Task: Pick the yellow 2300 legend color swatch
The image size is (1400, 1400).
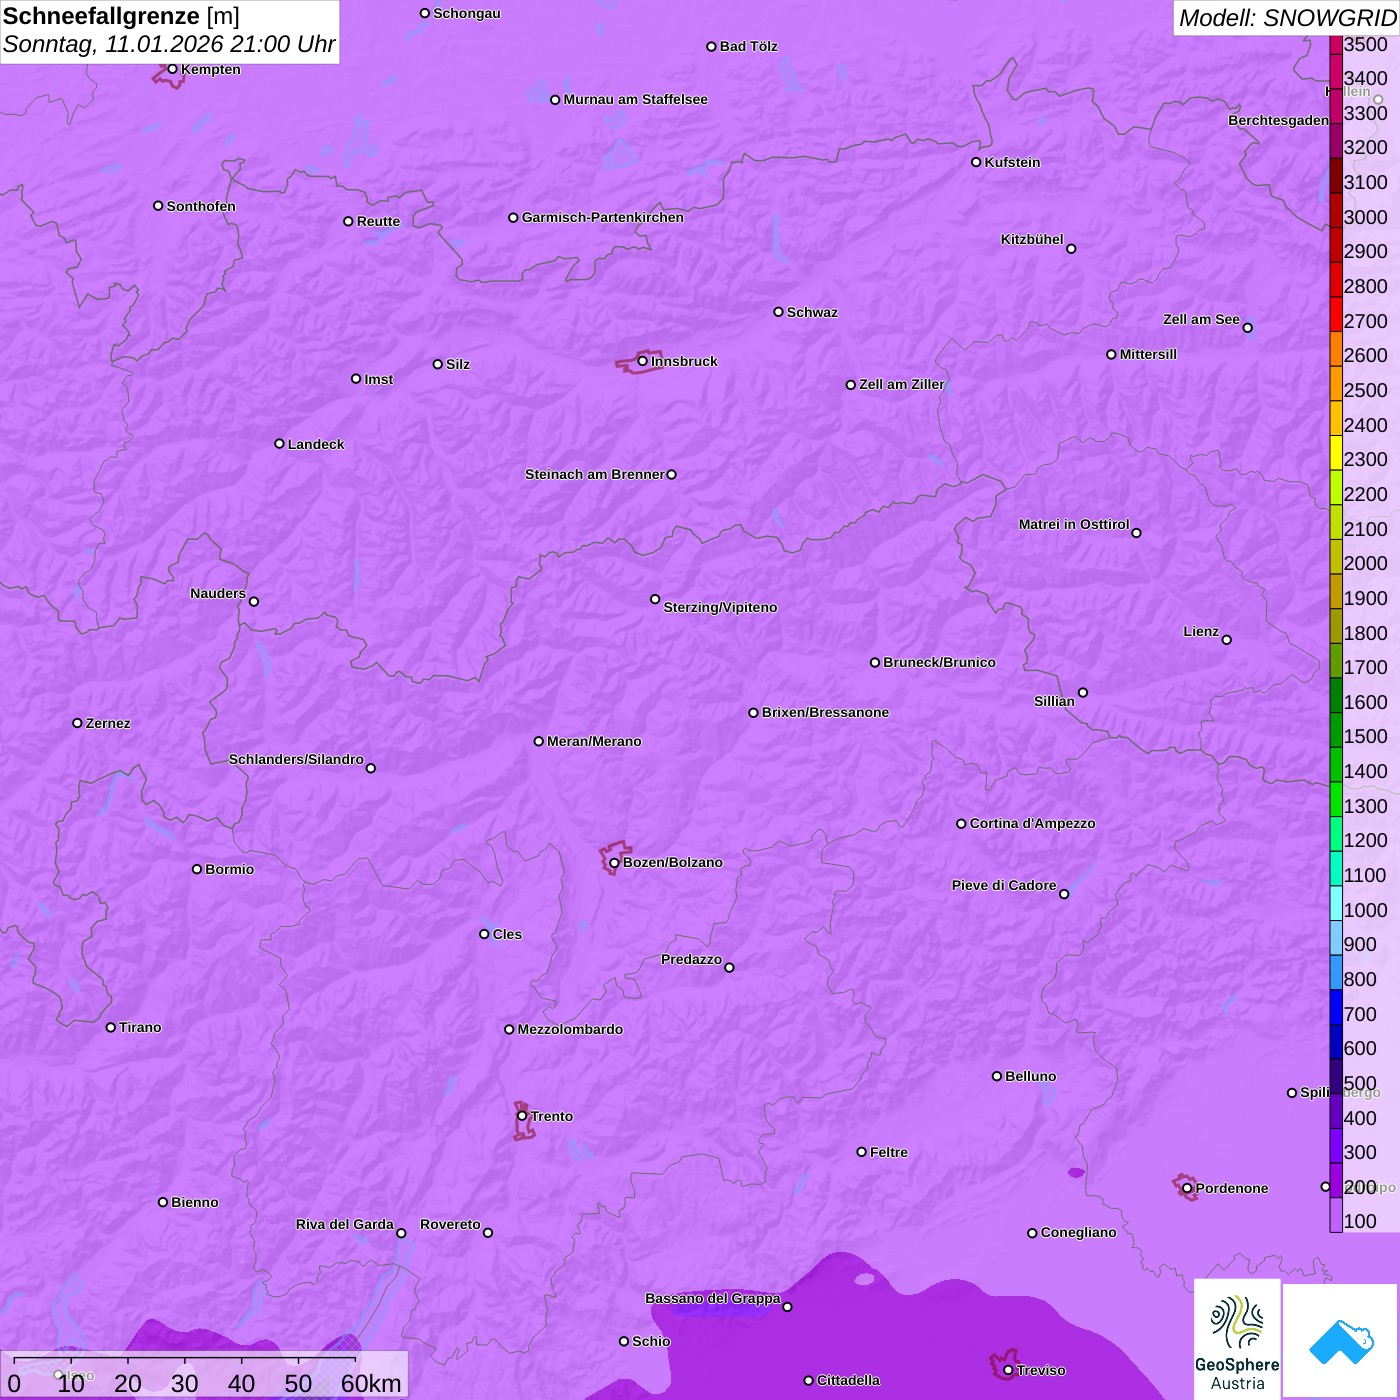Action: (1336, 453)
